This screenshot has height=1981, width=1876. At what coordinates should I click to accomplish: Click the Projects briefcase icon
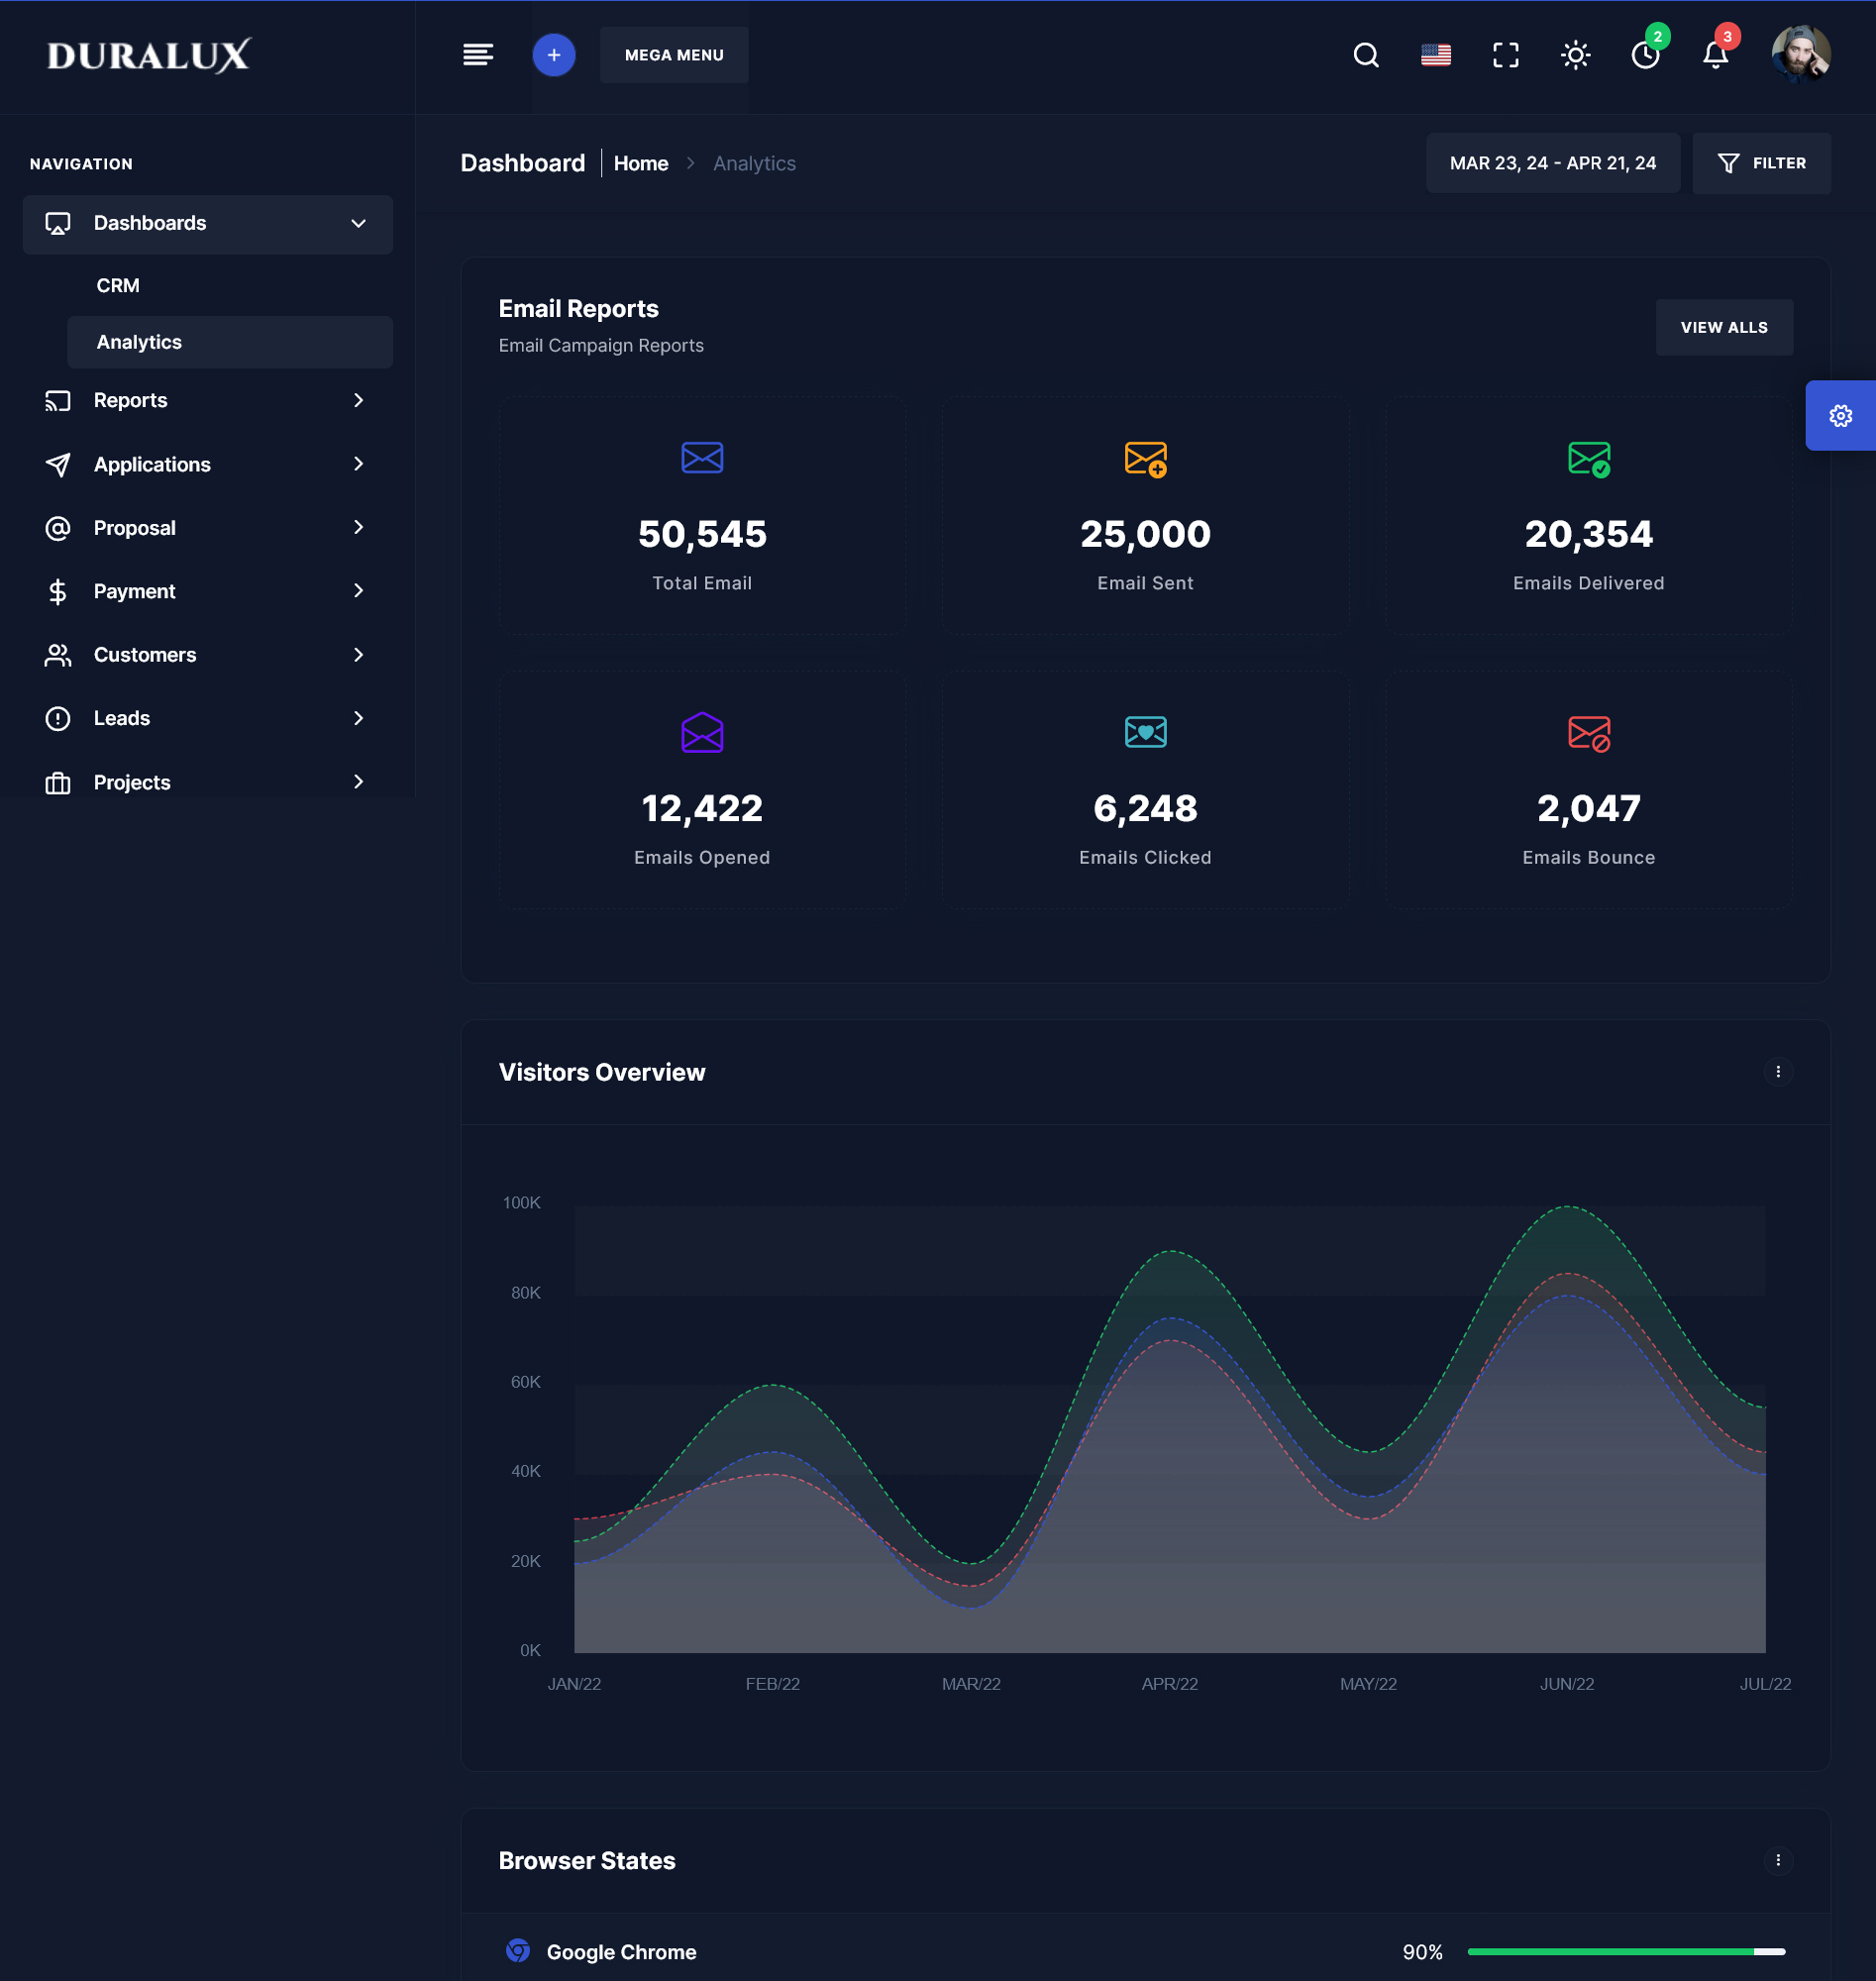58,783
